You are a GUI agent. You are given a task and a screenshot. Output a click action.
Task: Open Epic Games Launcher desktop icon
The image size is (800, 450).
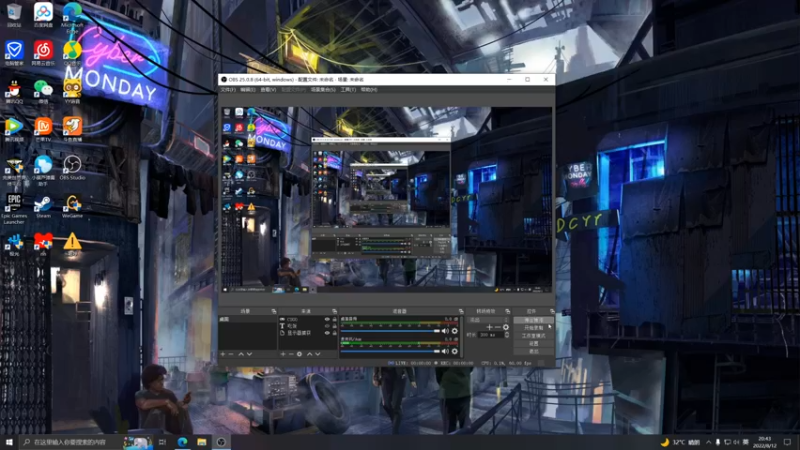14,209
